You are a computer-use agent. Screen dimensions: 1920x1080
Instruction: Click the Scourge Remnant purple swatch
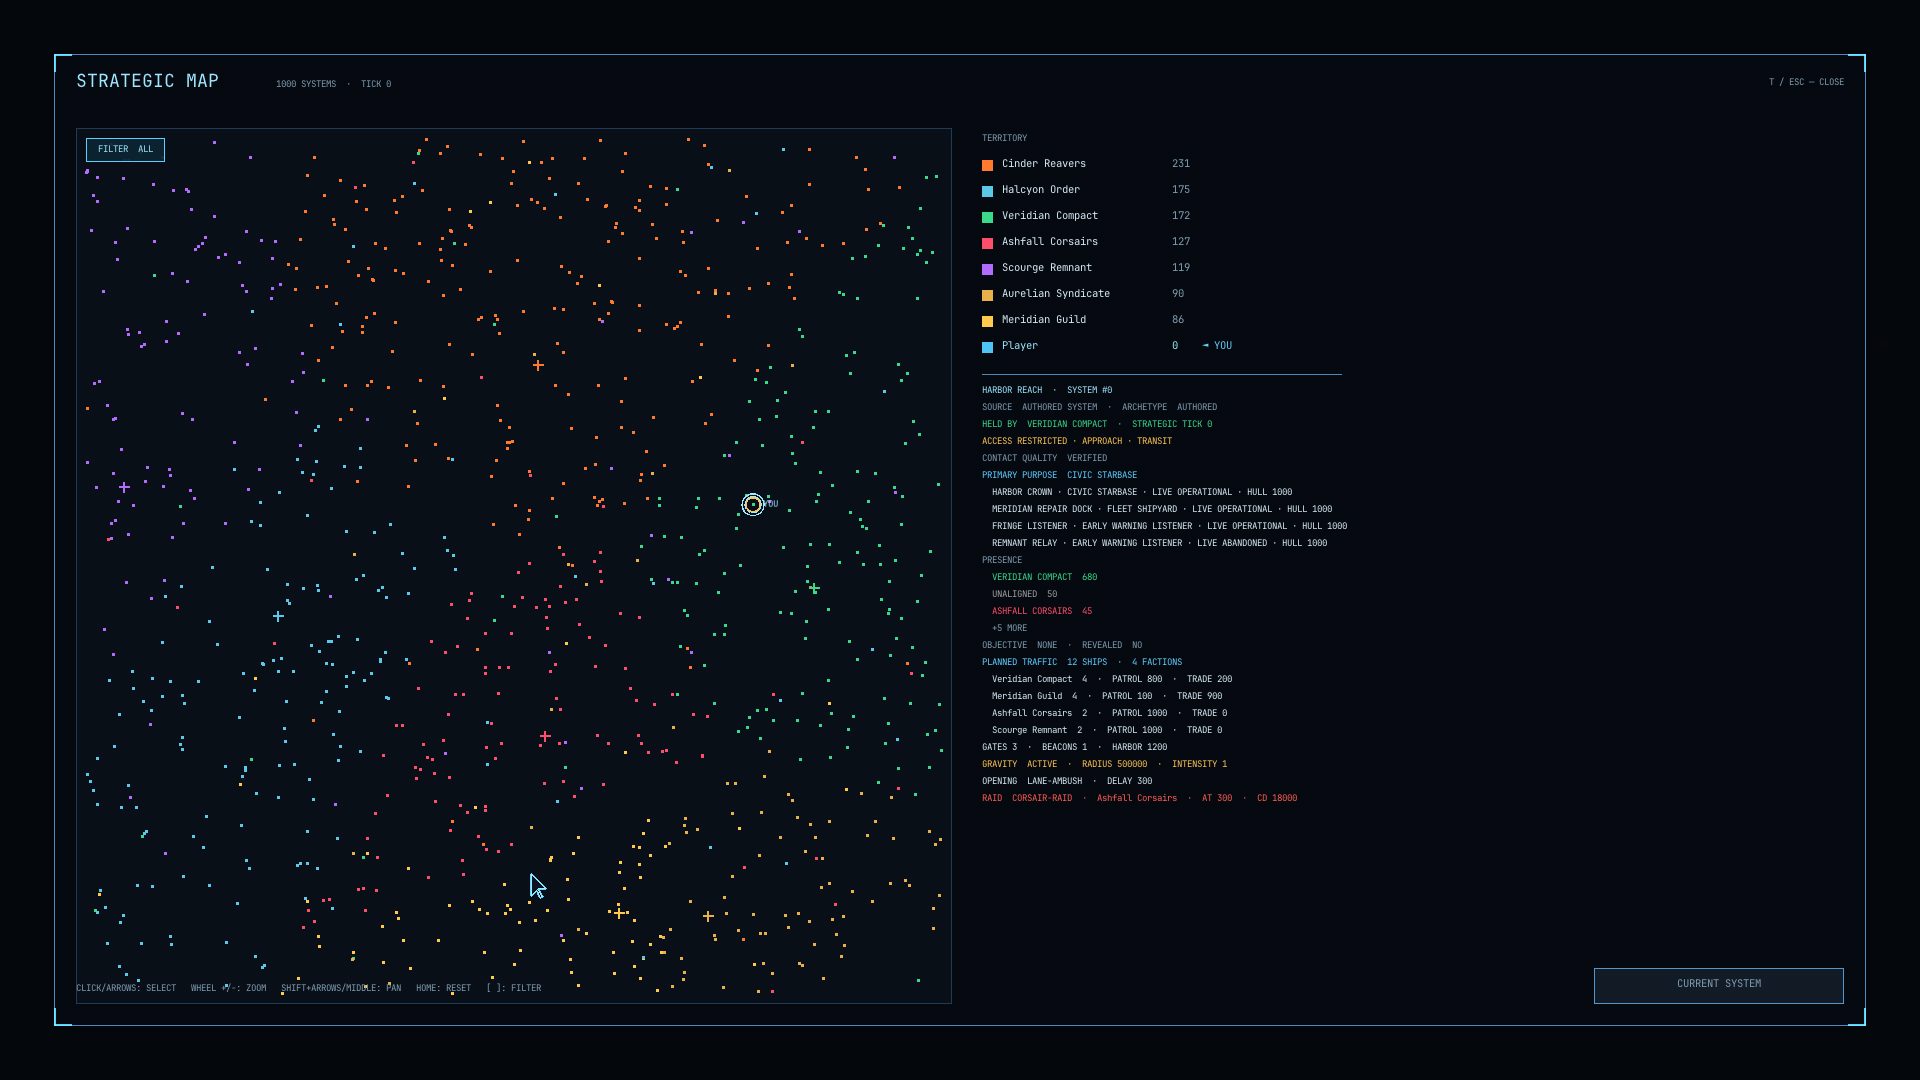click(x=987, y=269)
